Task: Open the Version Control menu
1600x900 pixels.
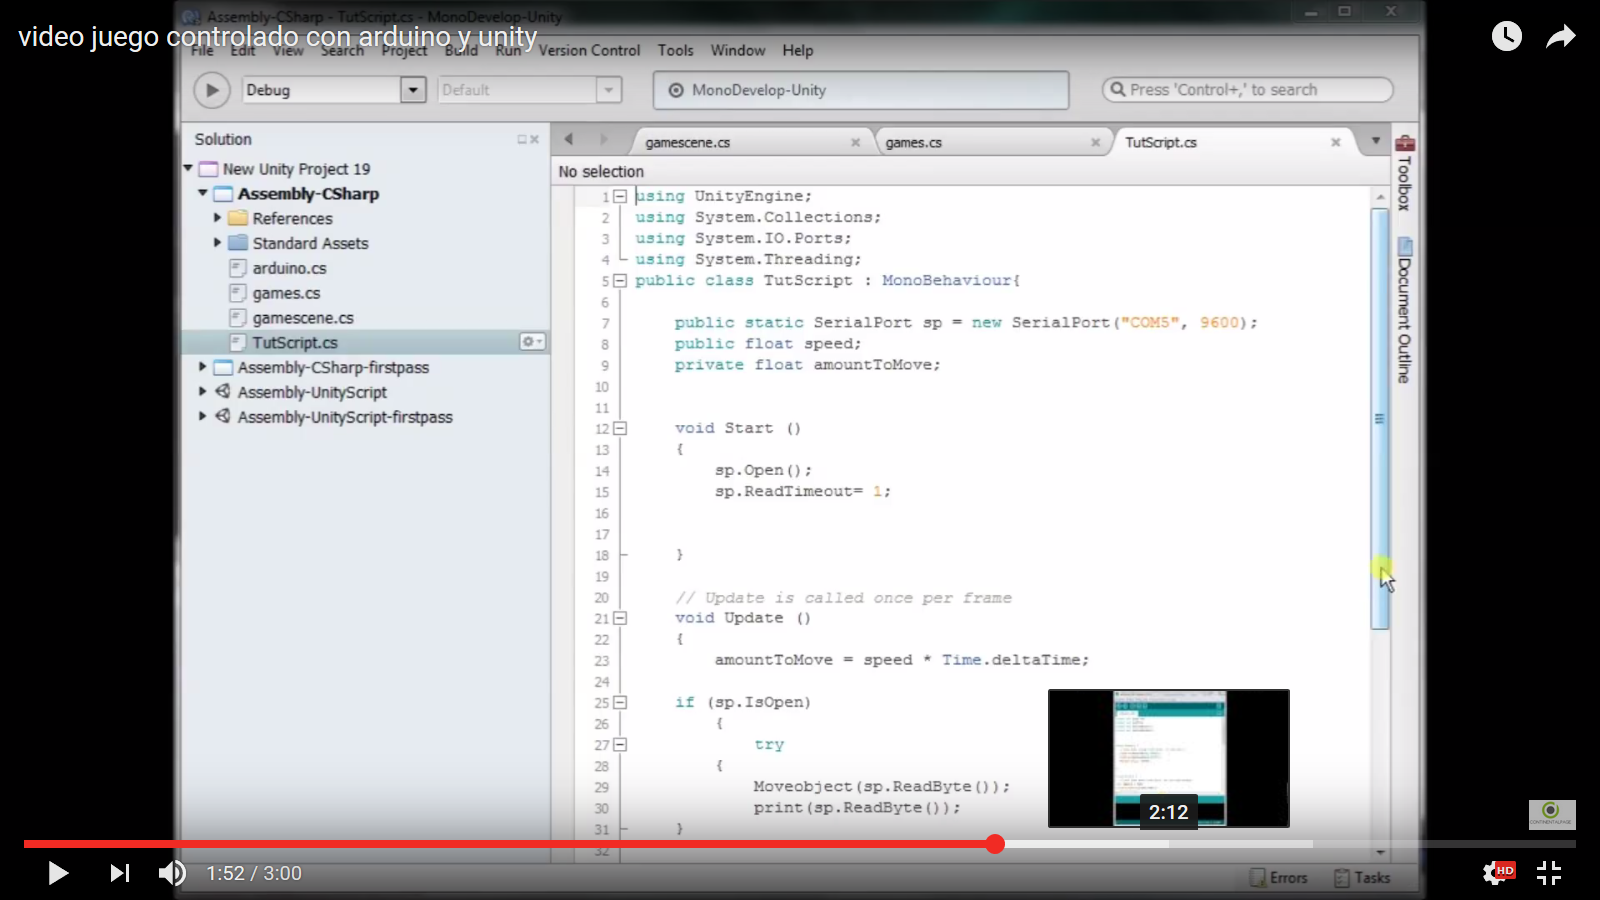Action: [x=589, y=50]
